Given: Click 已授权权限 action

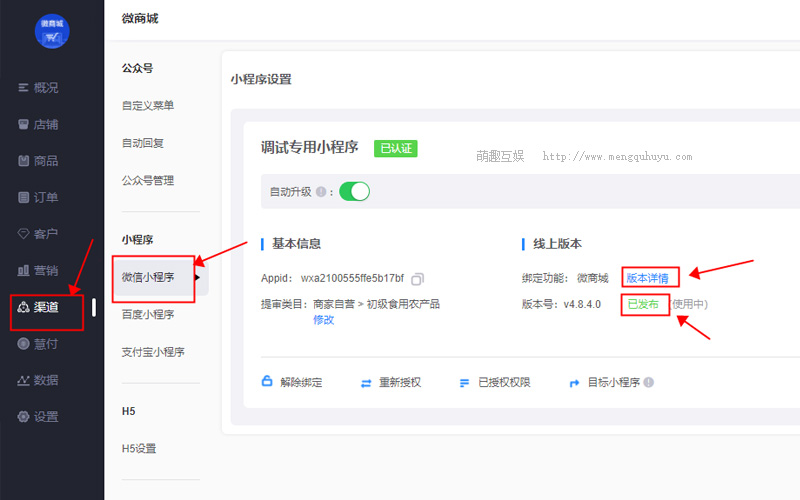Looking at the screenshot, I should pos(504,383).
